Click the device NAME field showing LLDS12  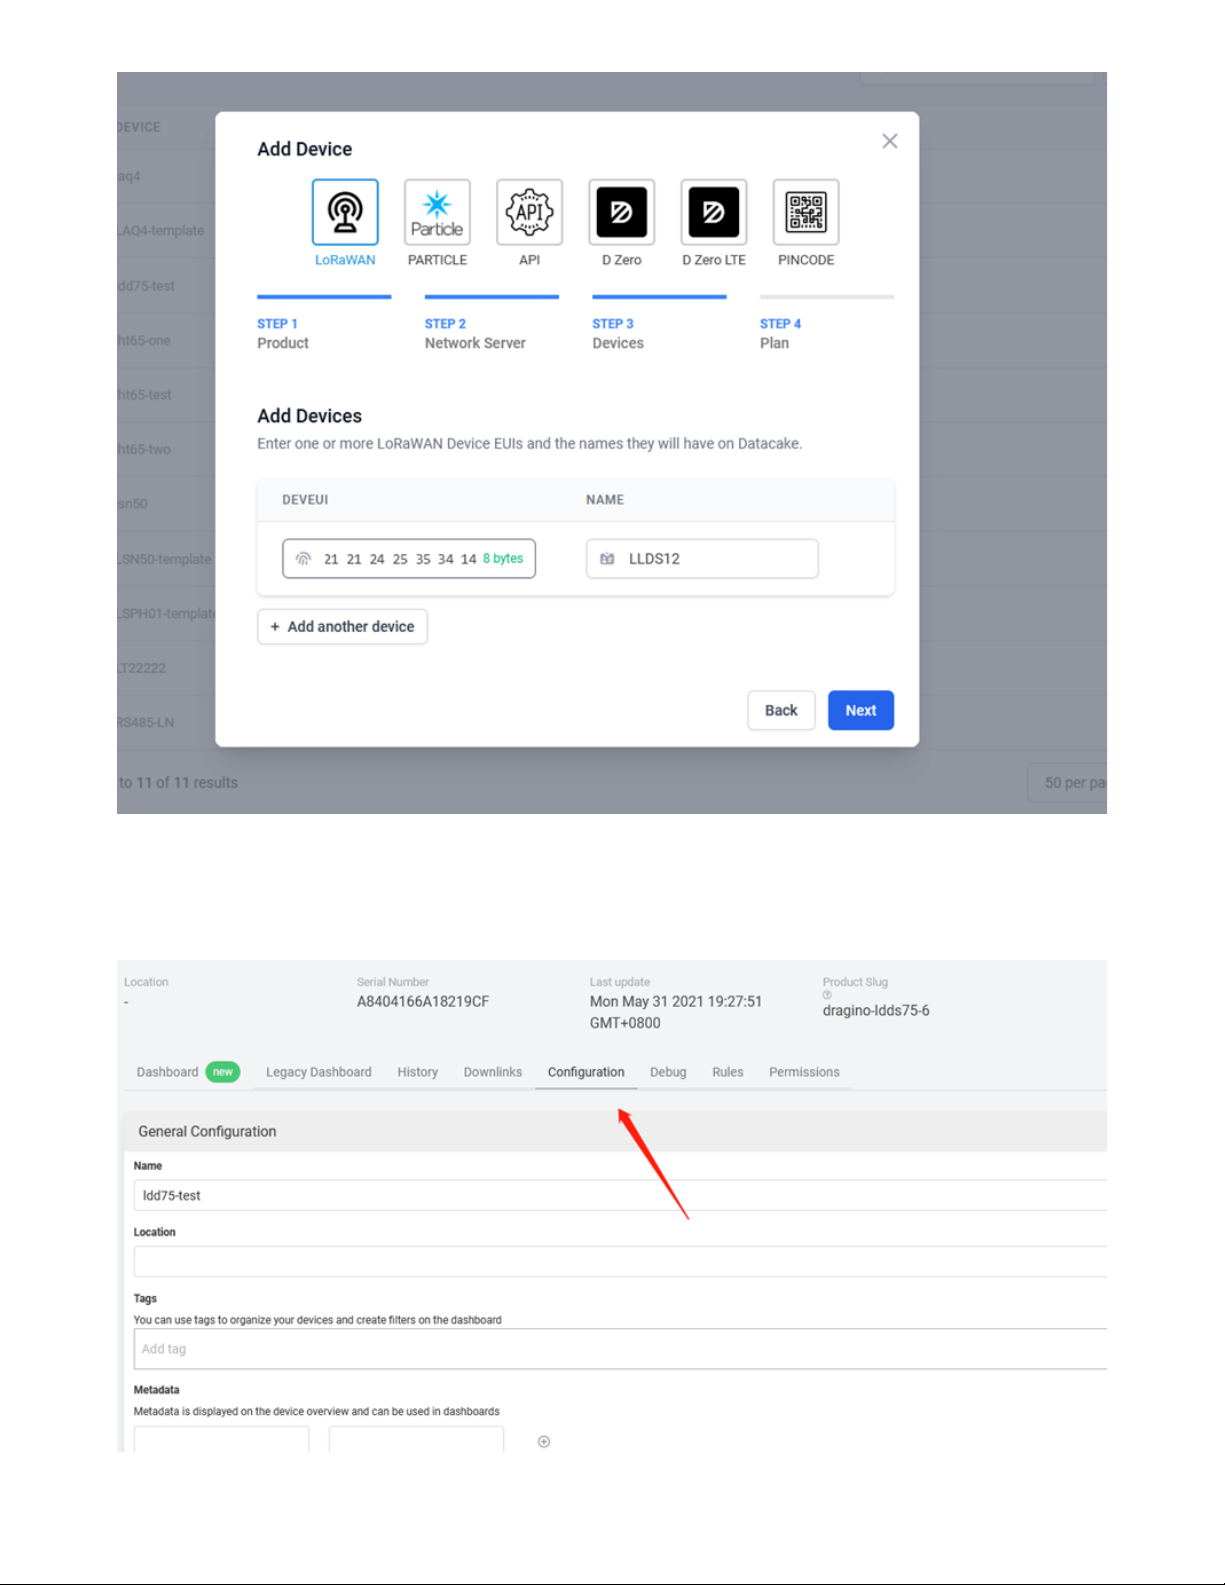pos(702,559)
